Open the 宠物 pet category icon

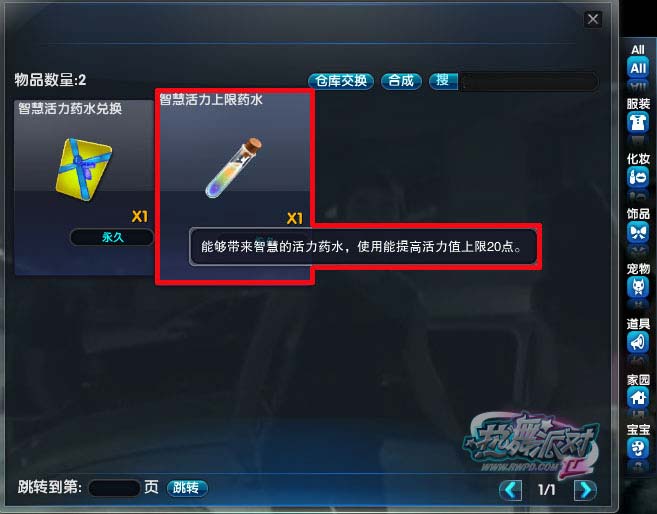pyautogui.click(x=638, y=287)
